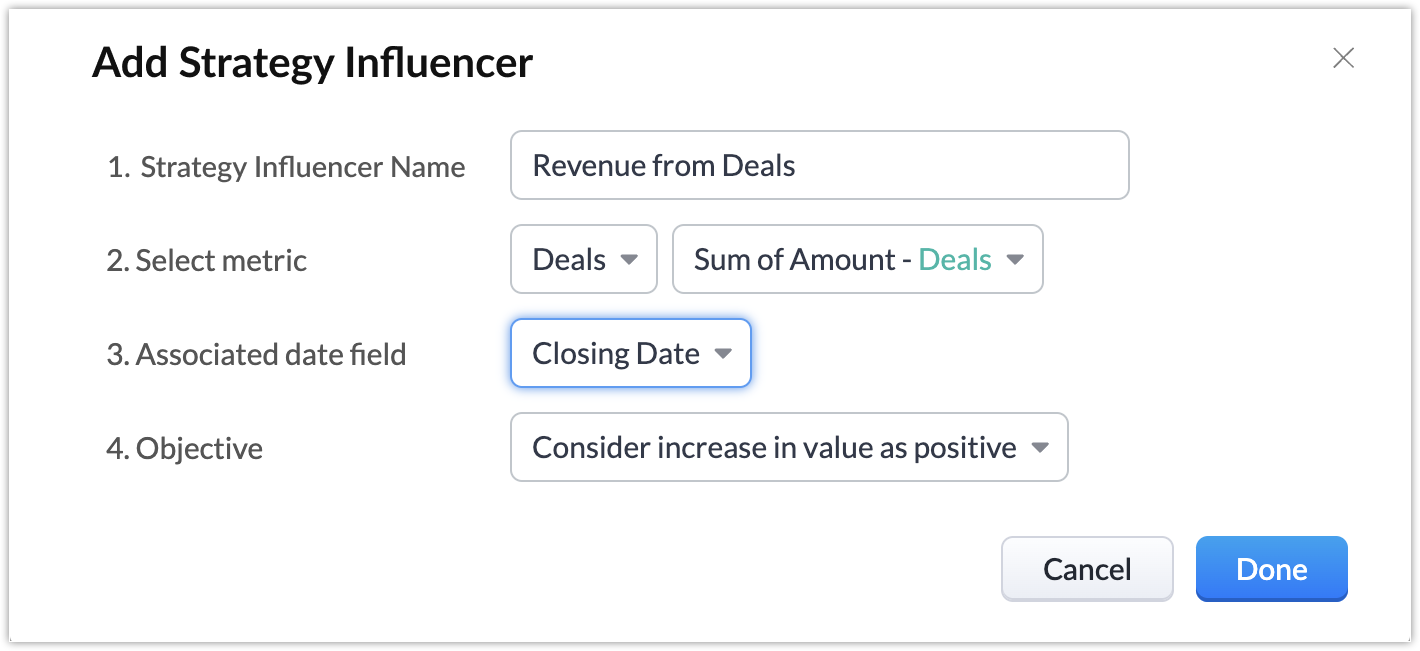Confirm with the Done button
This screenshot has width=1420, height=651.
[1271, 569]
